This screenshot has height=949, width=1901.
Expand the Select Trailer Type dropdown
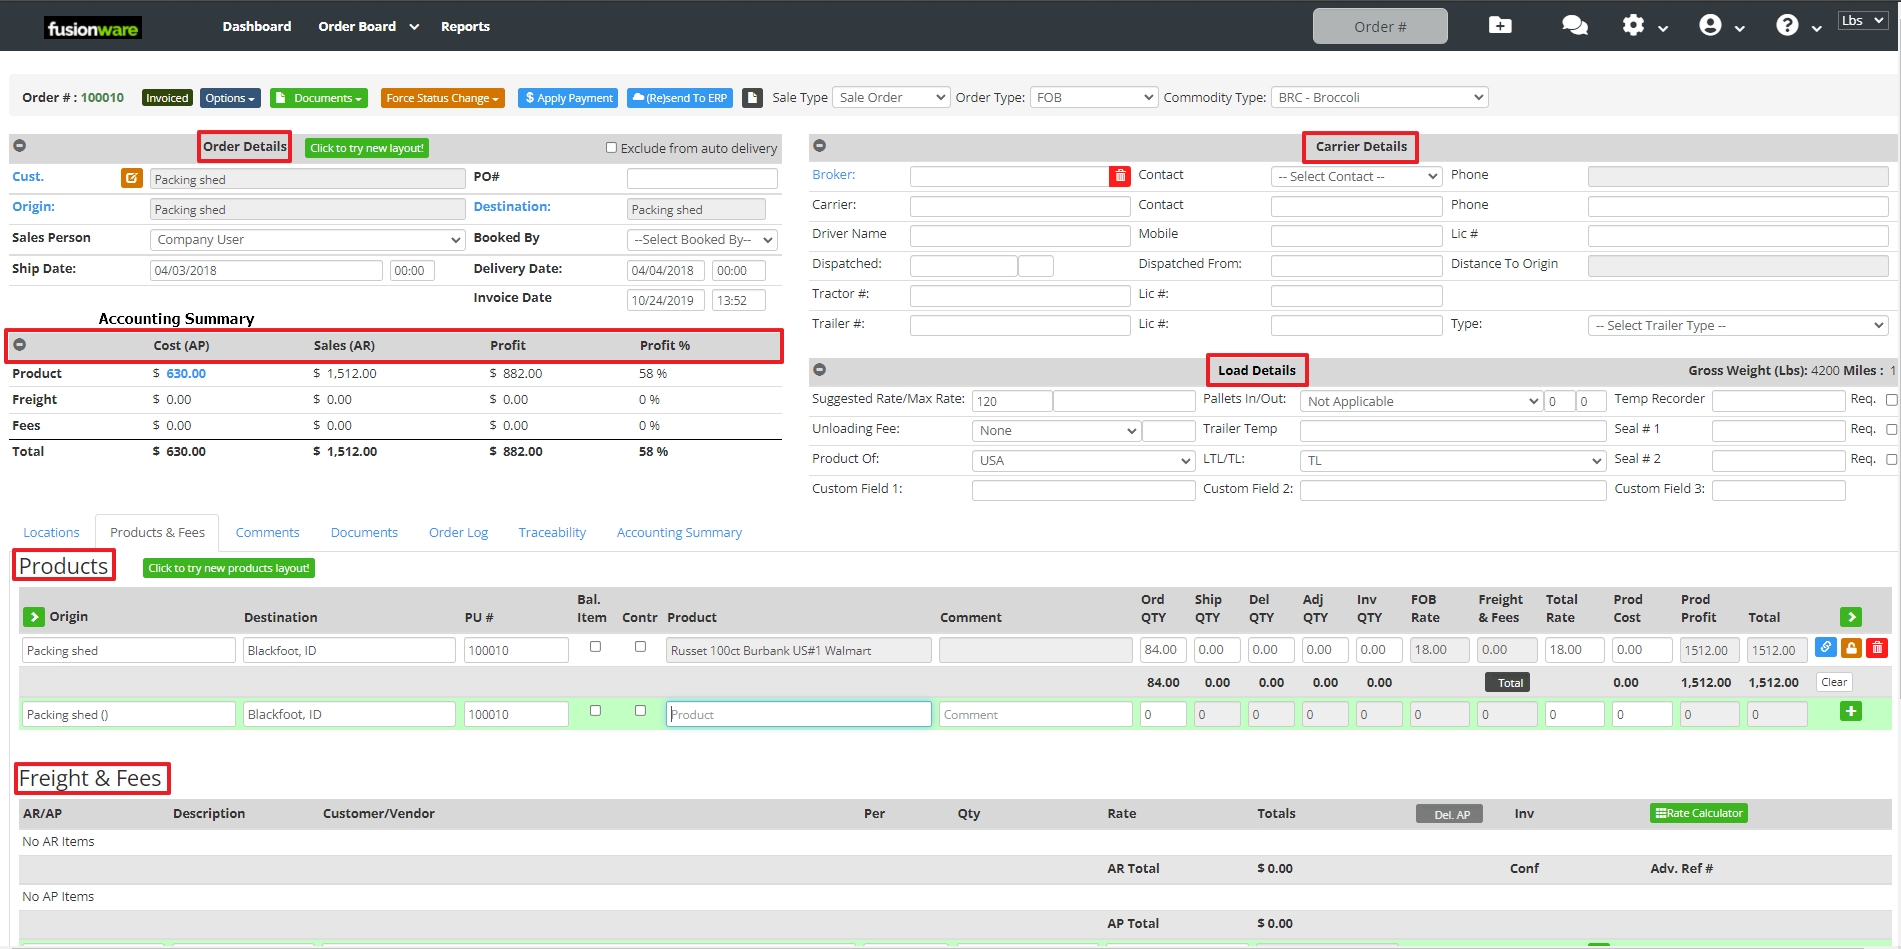1737,326
